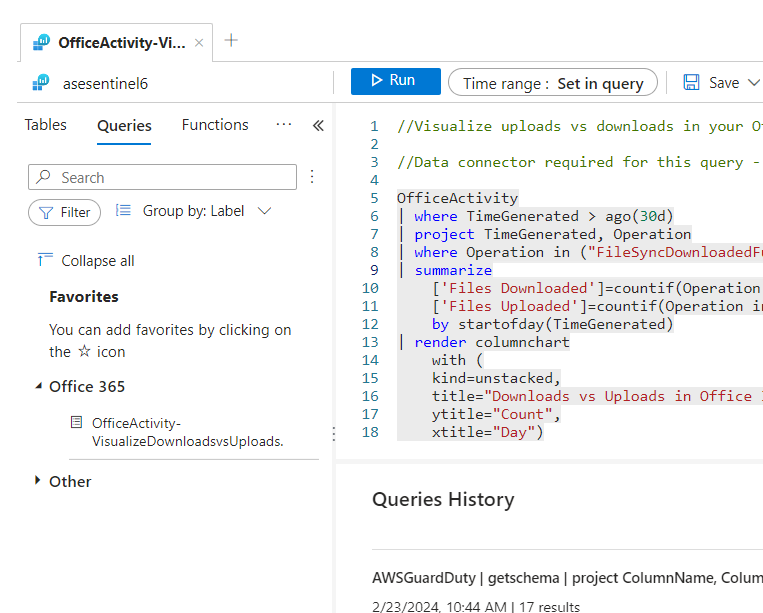Viewport: 763px width, 613px height.
Task: Close the OfficeActivity-Vi... query tab
Action: tap(199, 43)
